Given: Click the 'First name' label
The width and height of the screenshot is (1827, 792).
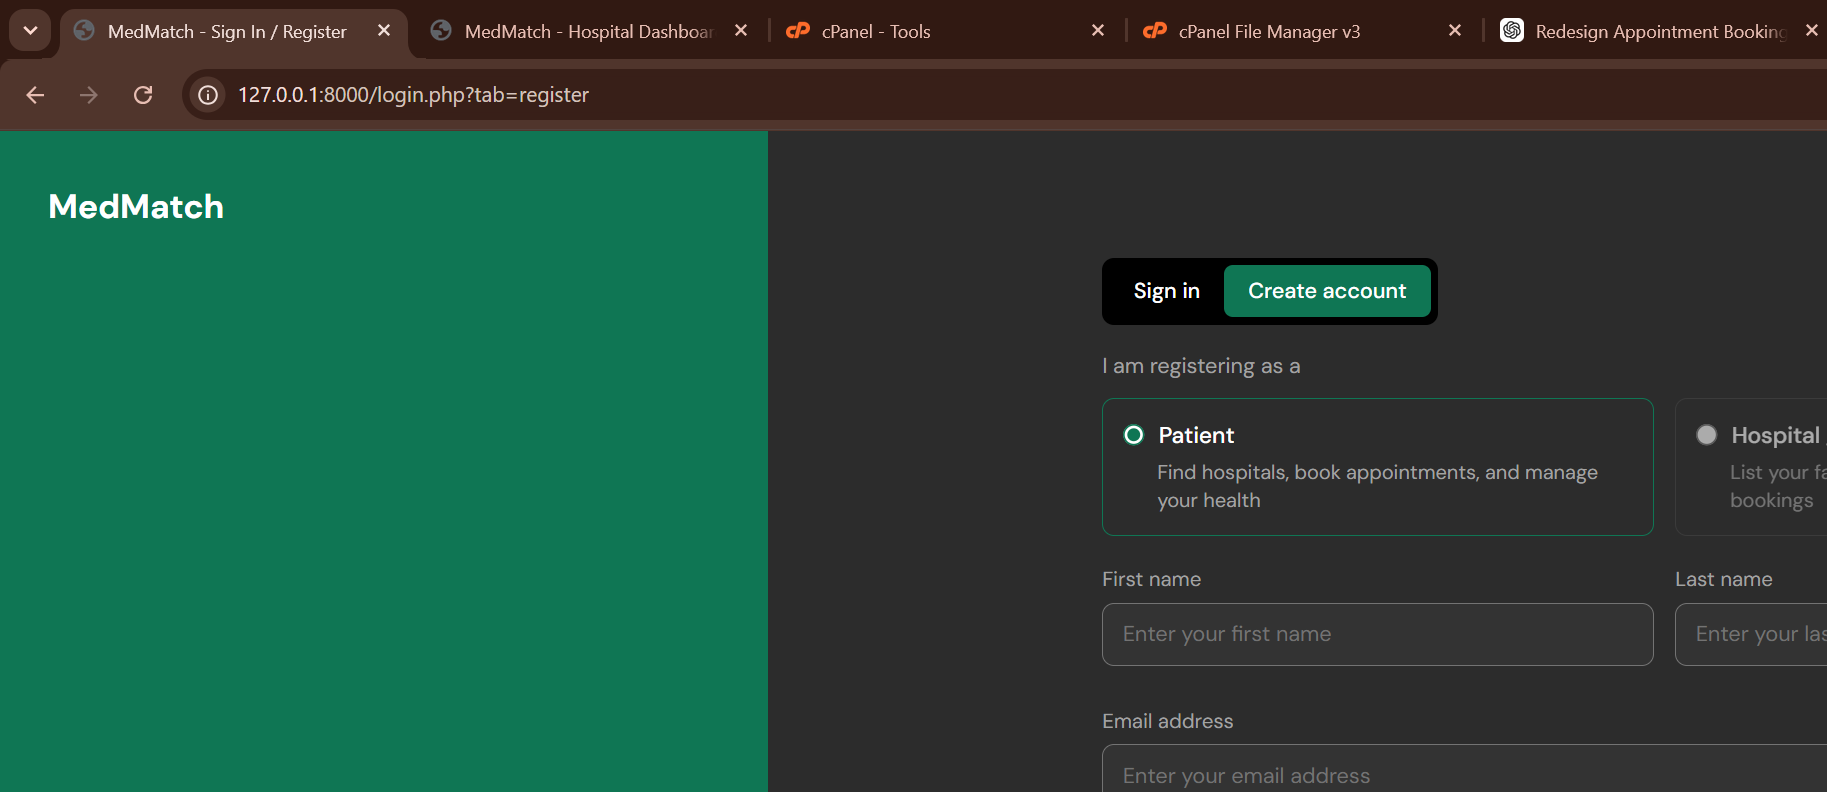Looking at the screenshot, I should [1151, 579].
